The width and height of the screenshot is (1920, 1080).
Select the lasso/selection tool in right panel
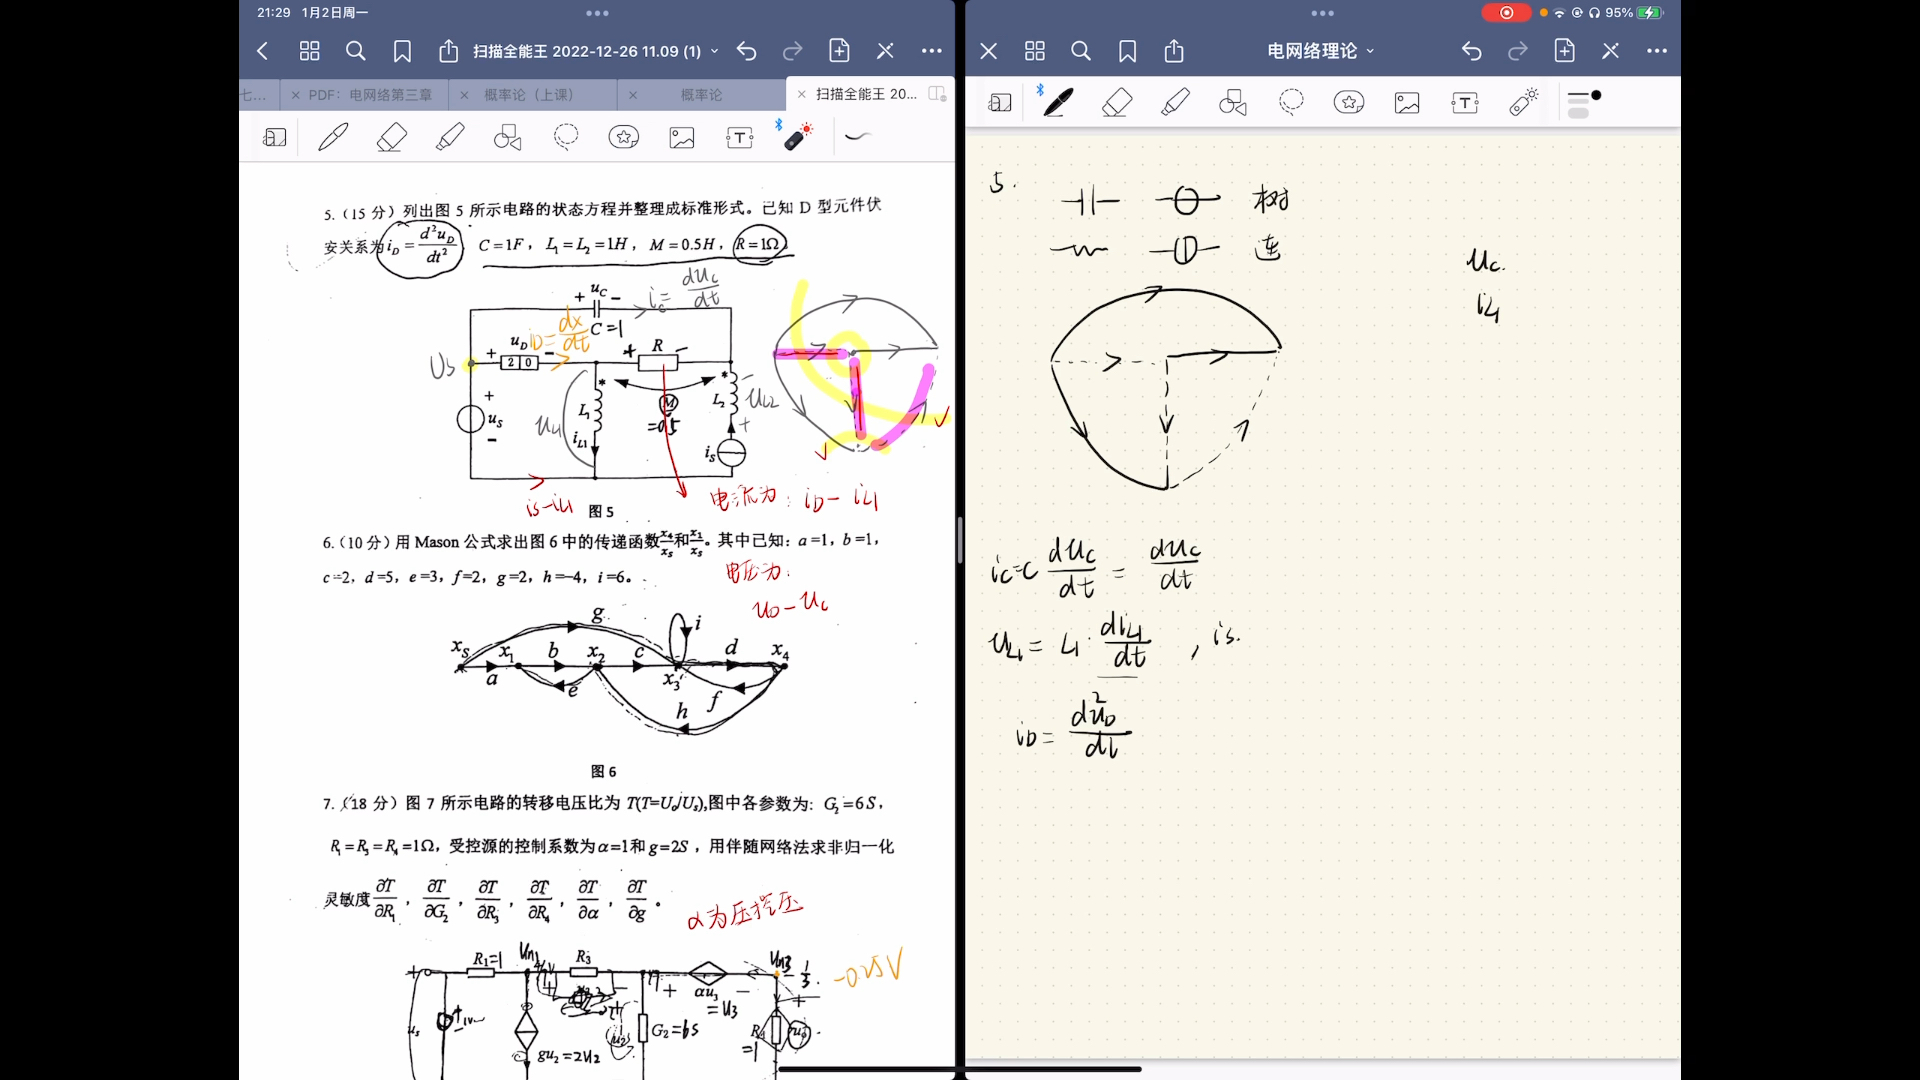[1290, 102]
